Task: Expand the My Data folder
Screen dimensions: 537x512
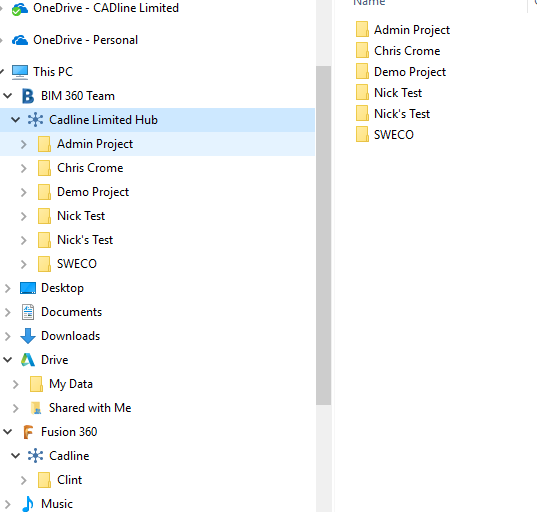Action: pos(15,384)
